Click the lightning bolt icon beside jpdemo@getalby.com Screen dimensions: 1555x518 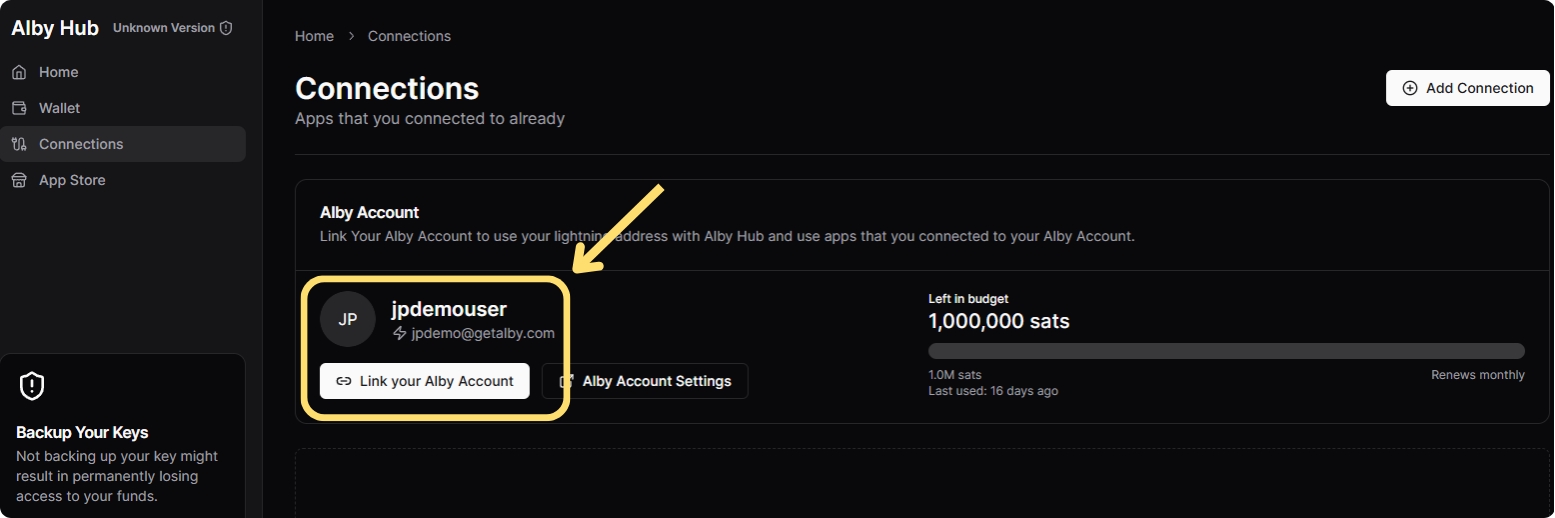tap(400, 333)
